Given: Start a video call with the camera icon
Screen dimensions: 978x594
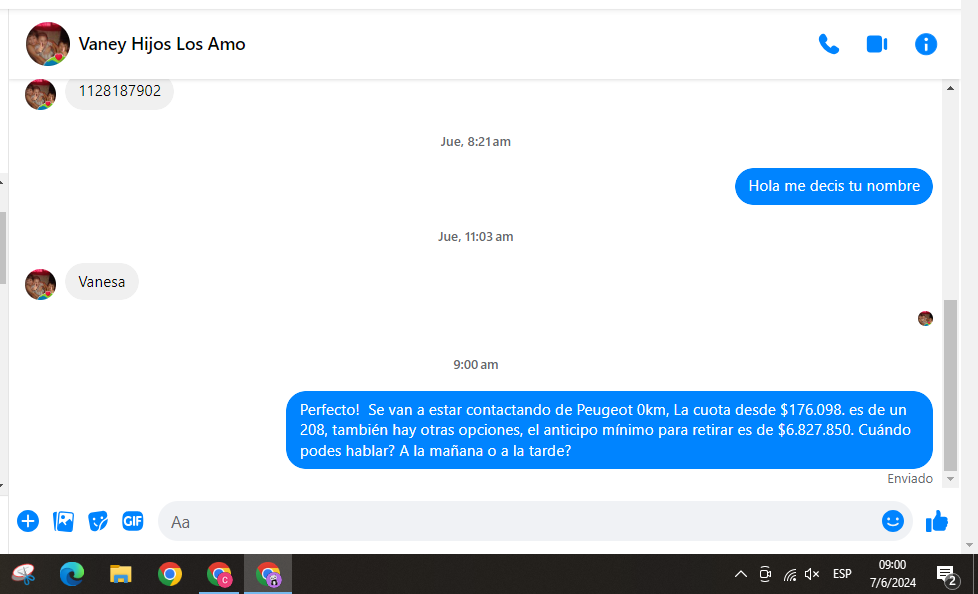Looking at the screenshot, I should 877,44.
